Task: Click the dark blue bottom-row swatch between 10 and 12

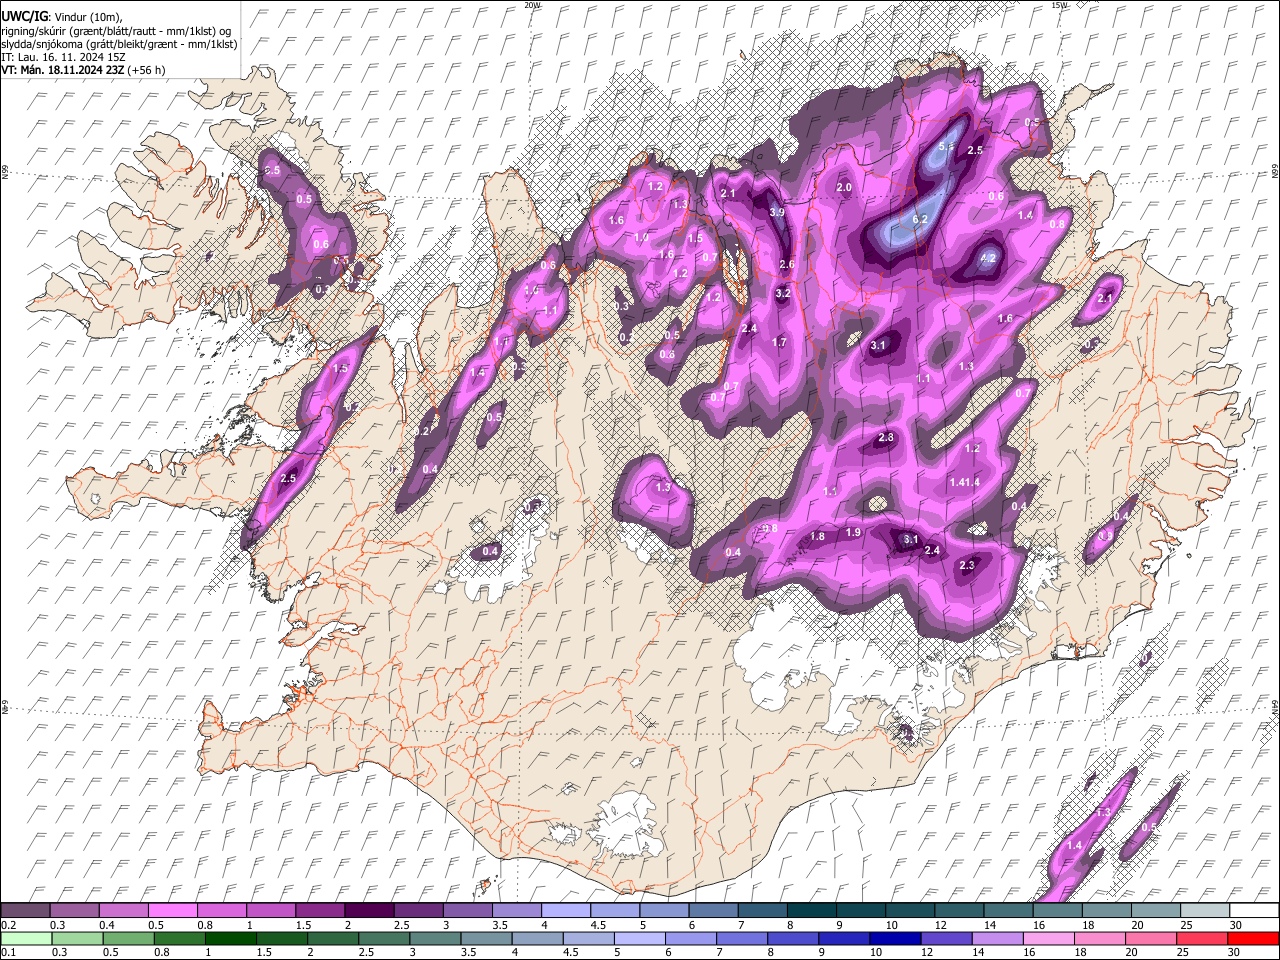Action: coord(897,938)
